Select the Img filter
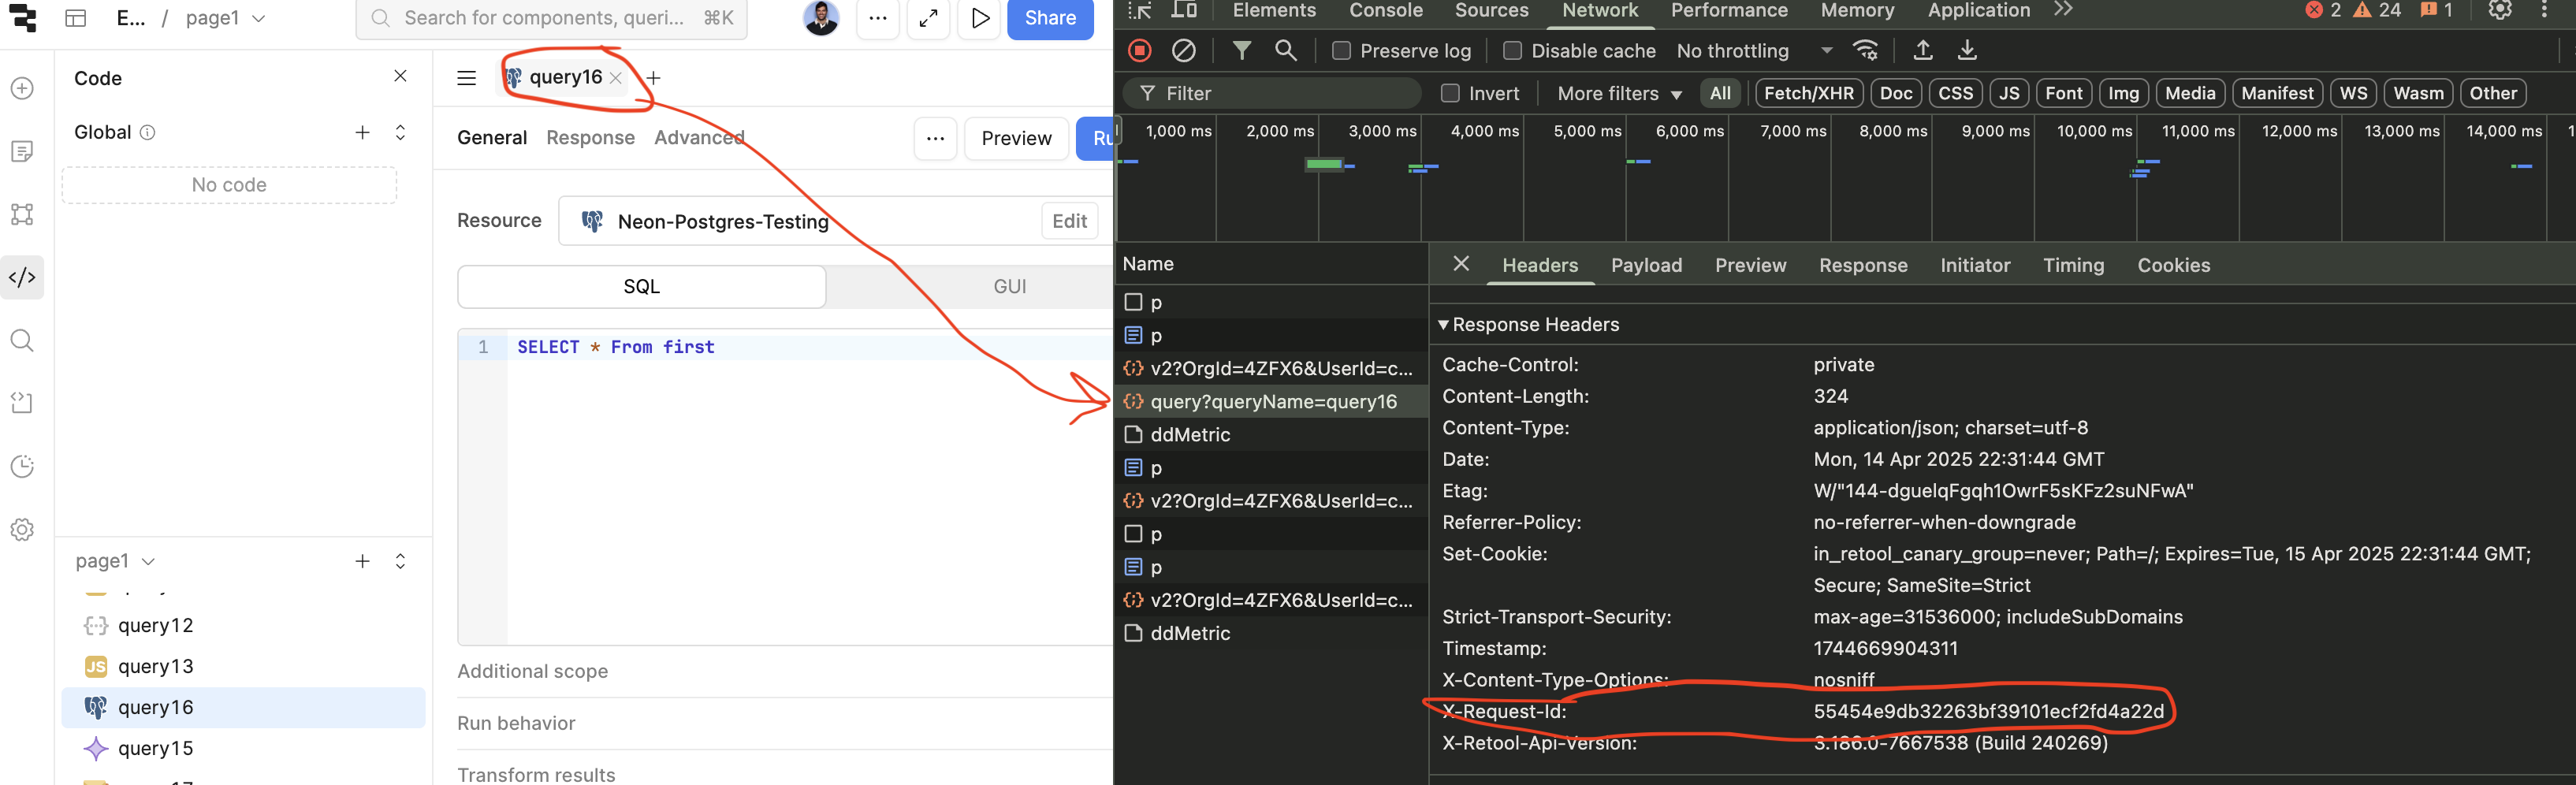 pos(2123,93)
